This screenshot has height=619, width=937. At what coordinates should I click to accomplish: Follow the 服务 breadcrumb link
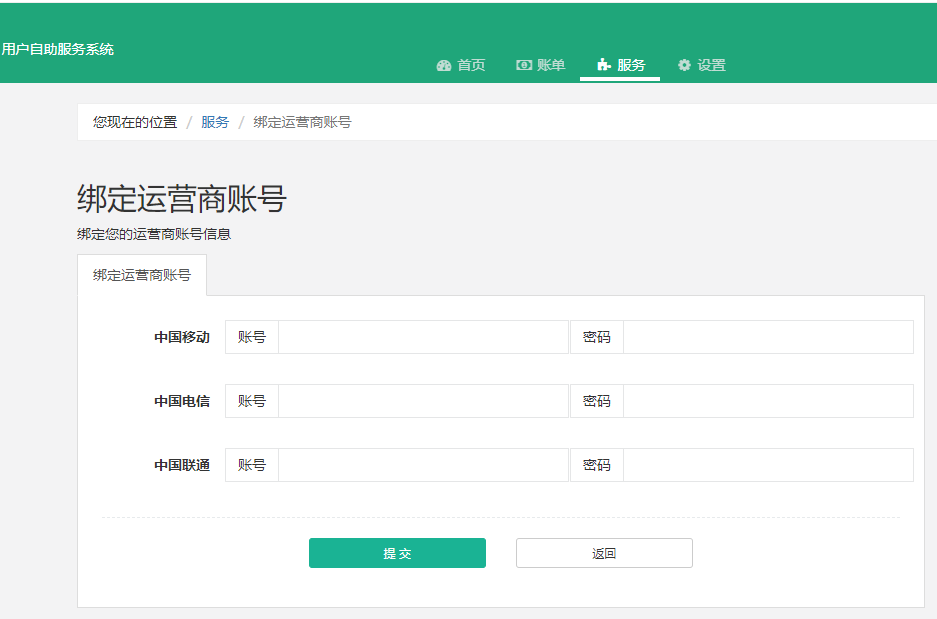click(x=215, y=122)
